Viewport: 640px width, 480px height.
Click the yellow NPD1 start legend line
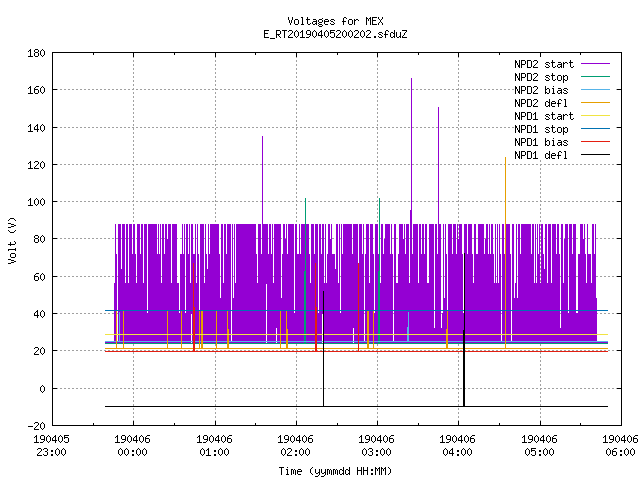(x=595, y=116)
